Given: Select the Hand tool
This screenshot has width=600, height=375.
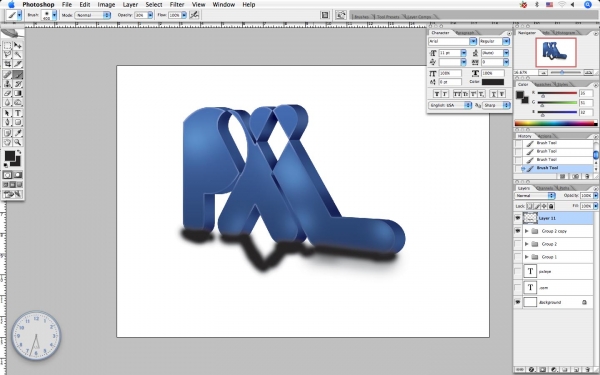Looking at the screenshot, I should (7, 142).
